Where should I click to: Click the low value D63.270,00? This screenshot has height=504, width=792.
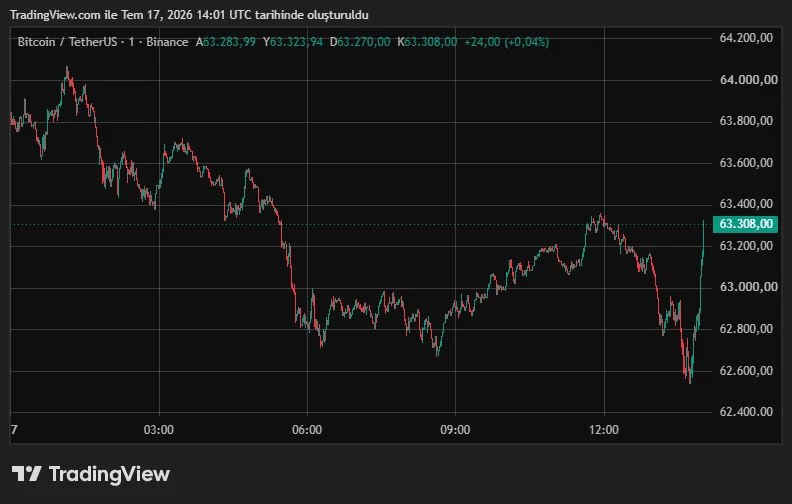tap(360, 42)
